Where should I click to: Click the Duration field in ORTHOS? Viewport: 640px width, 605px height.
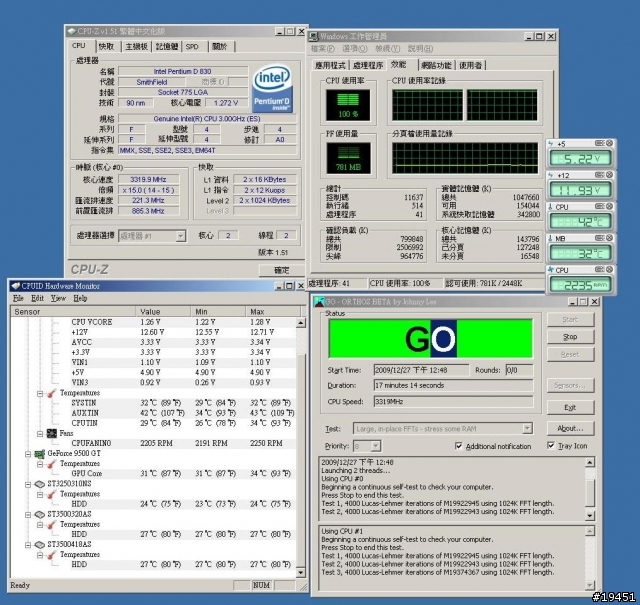(453, 385)
